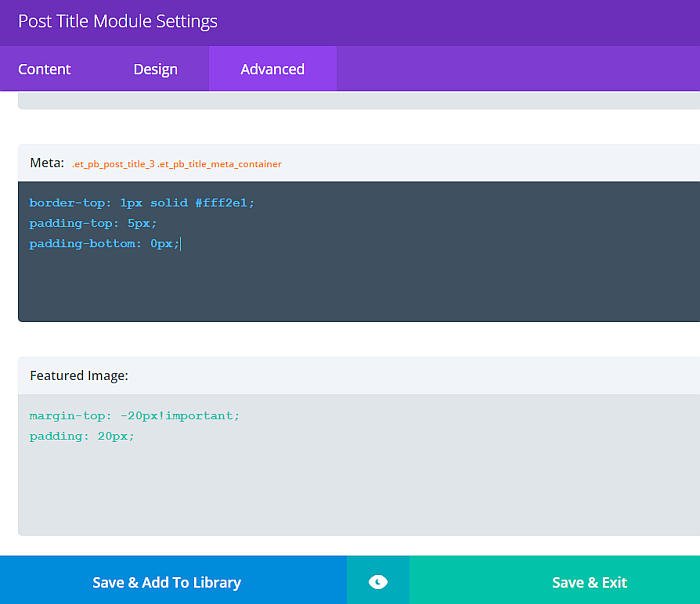Viewport: 700px width, 604px height.
Task: Click the partially visible field above Meta
Action: 360,100
